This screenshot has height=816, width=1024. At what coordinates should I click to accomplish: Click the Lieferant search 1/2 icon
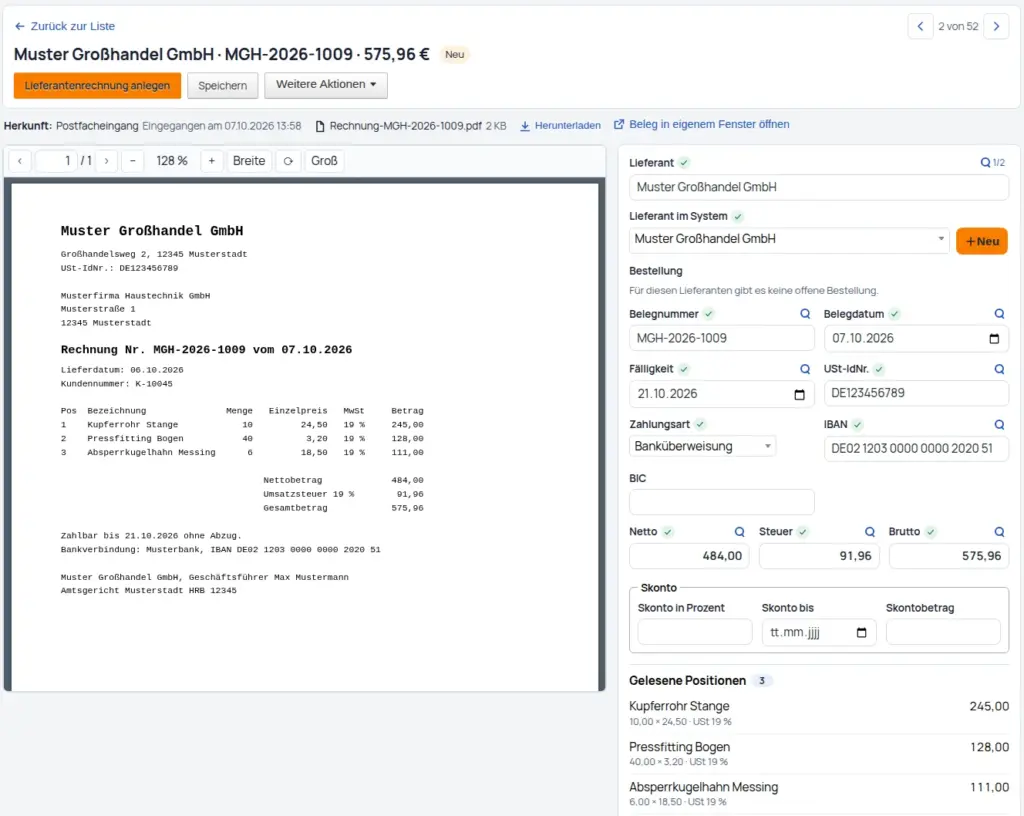pos(992,163)
